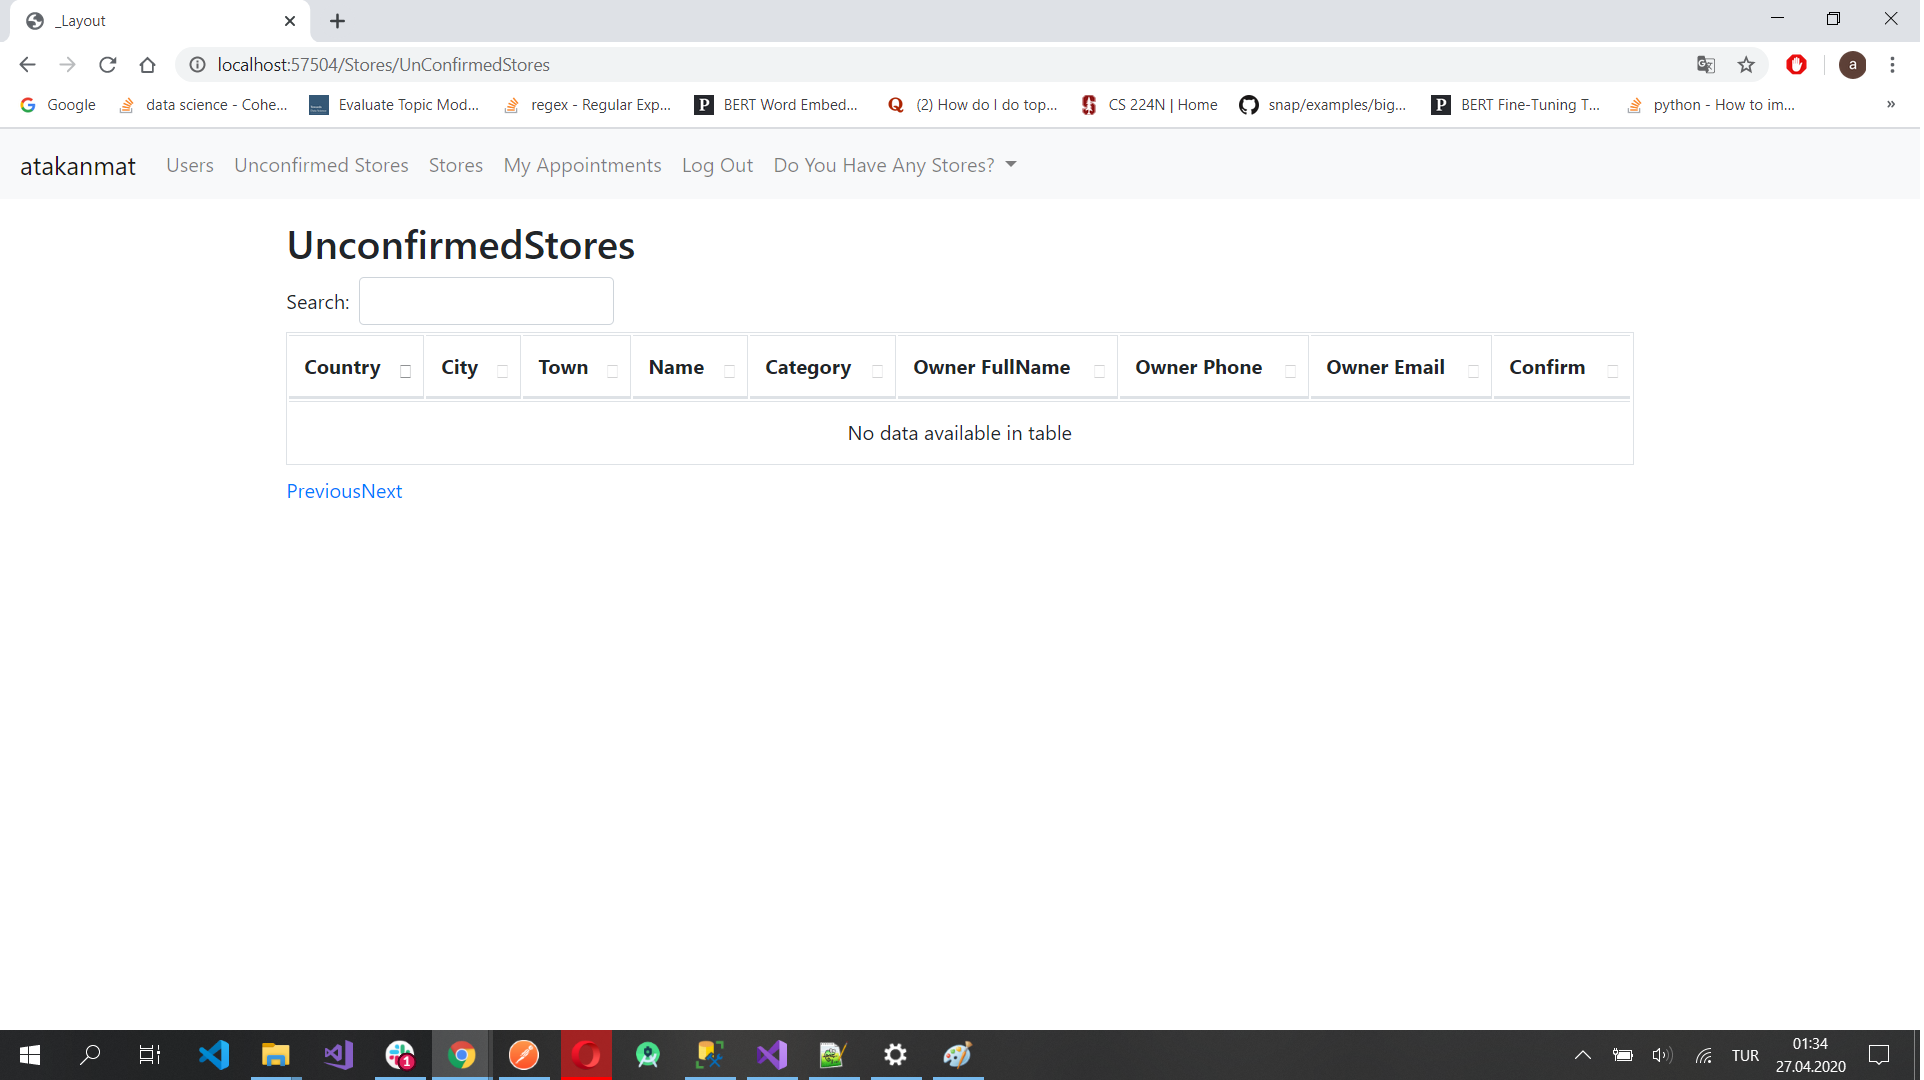The image size is (1924, 1080).
Task: Sort the table by the Owner FullName column
Action: point(993,368)
